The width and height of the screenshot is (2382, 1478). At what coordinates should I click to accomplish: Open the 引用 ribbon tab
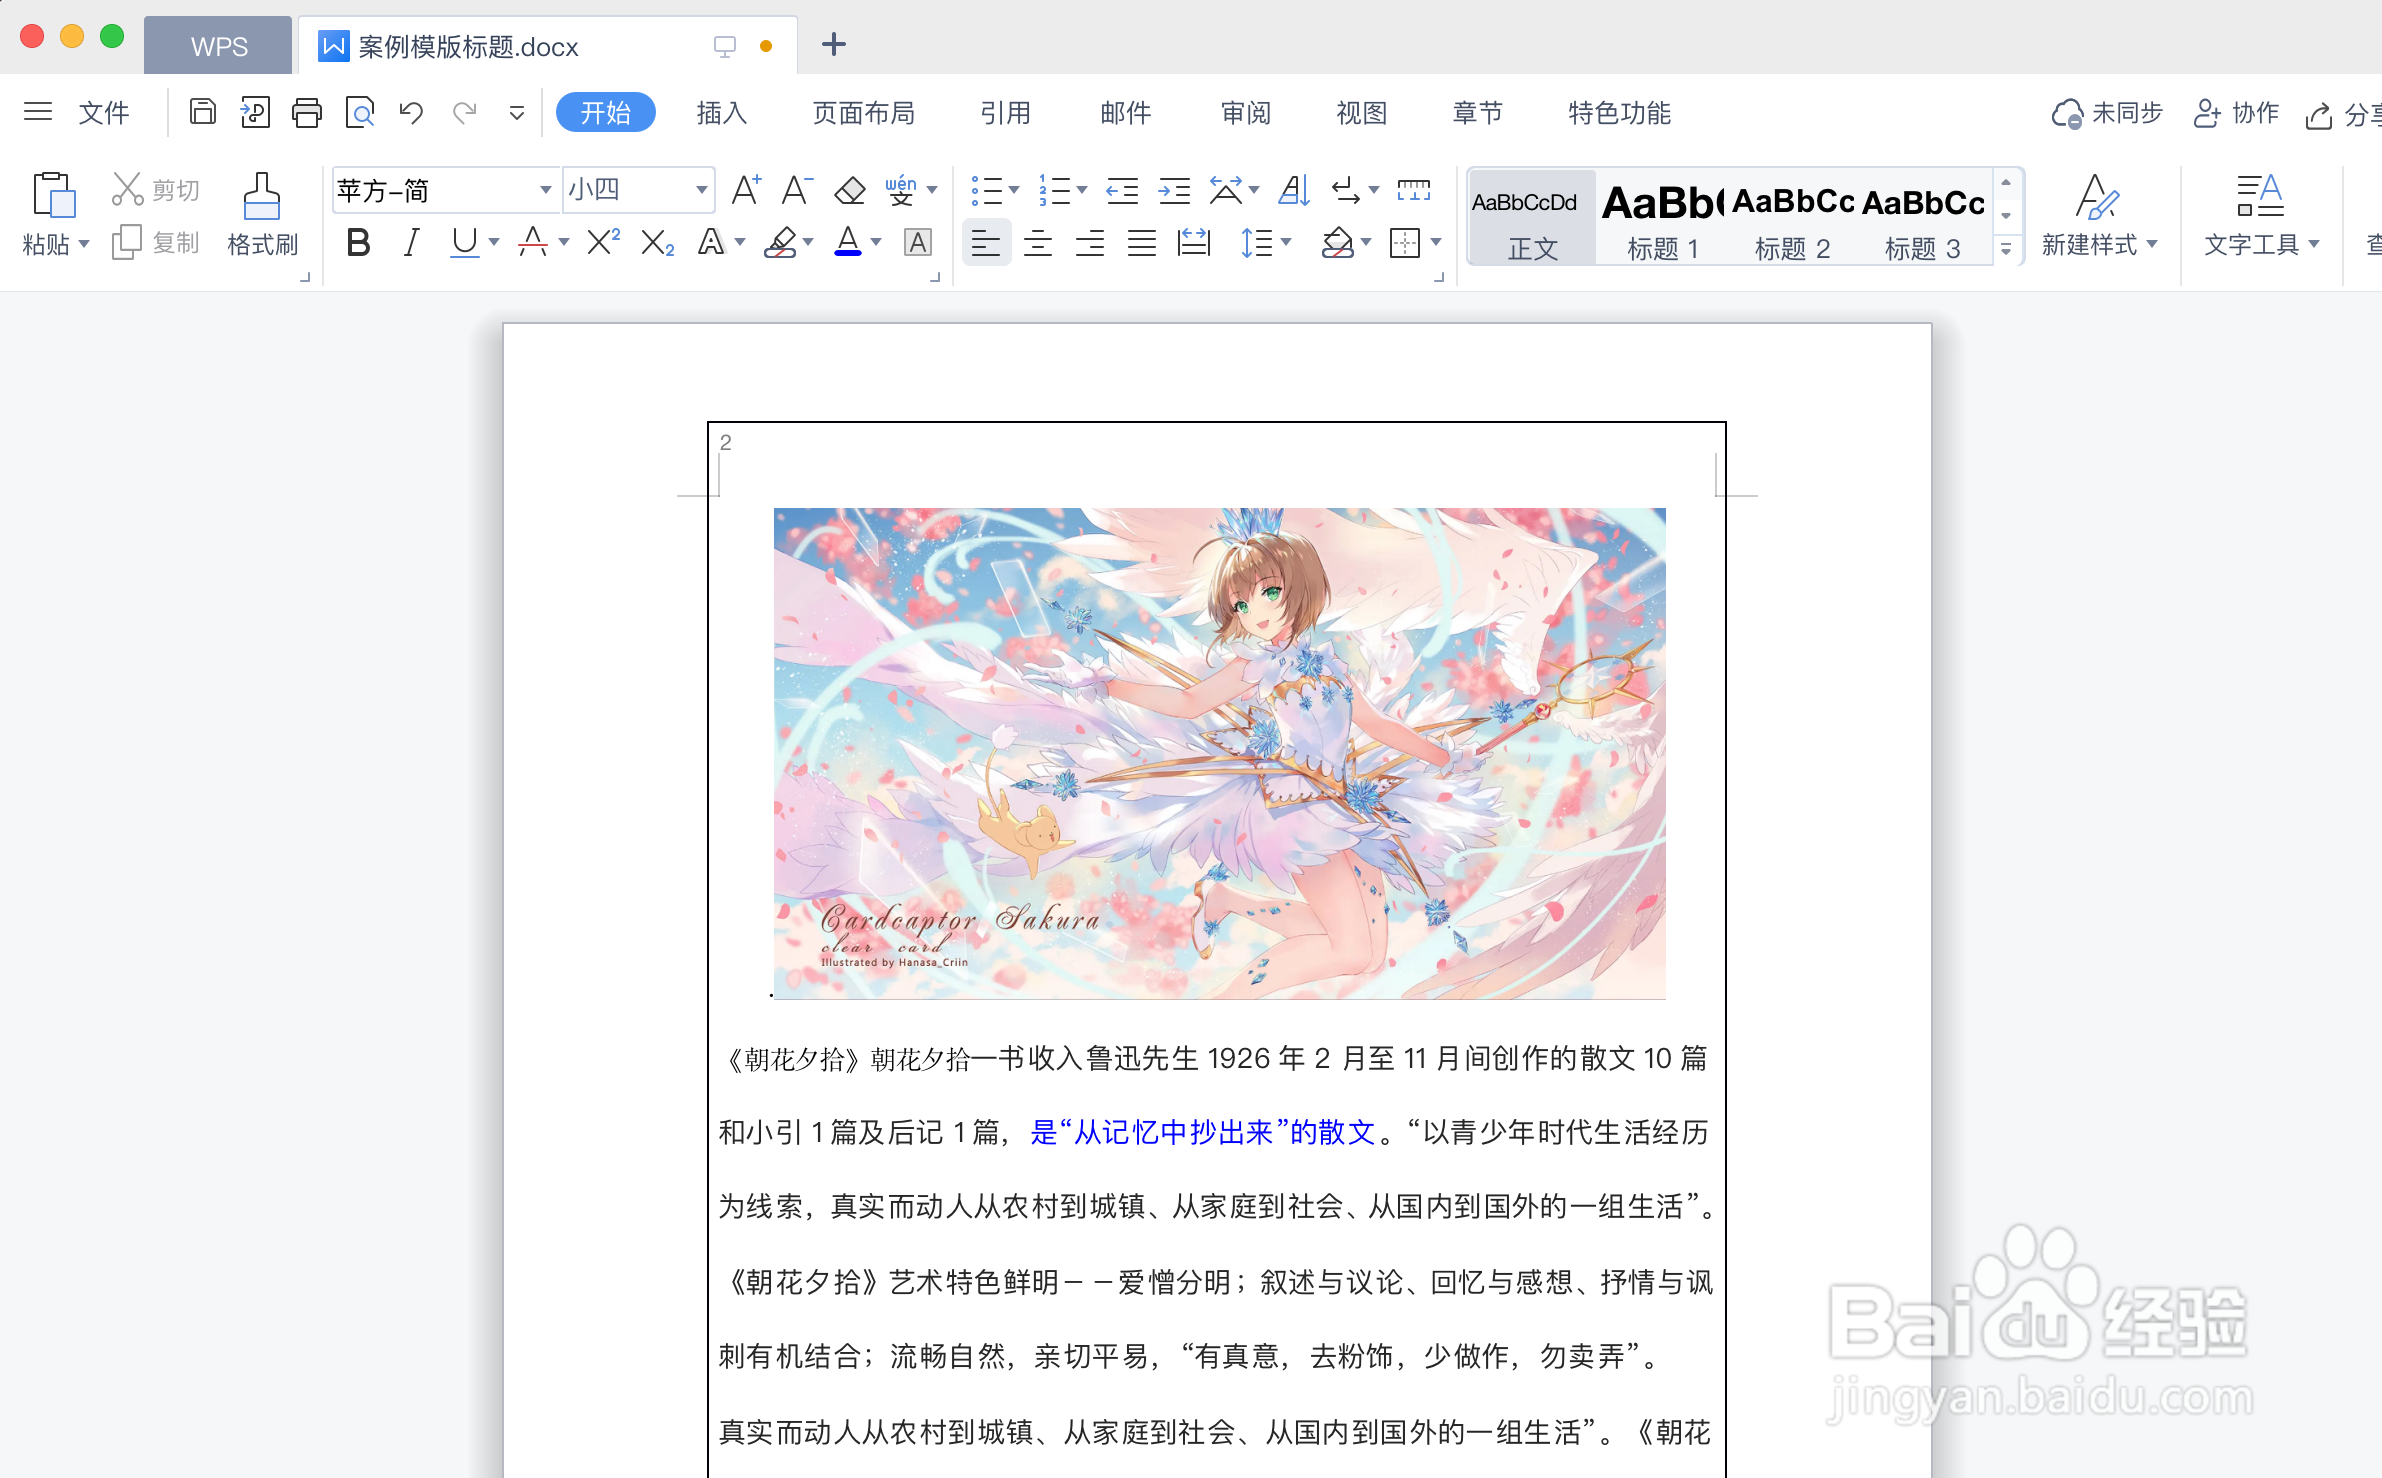coord(1006,113)
